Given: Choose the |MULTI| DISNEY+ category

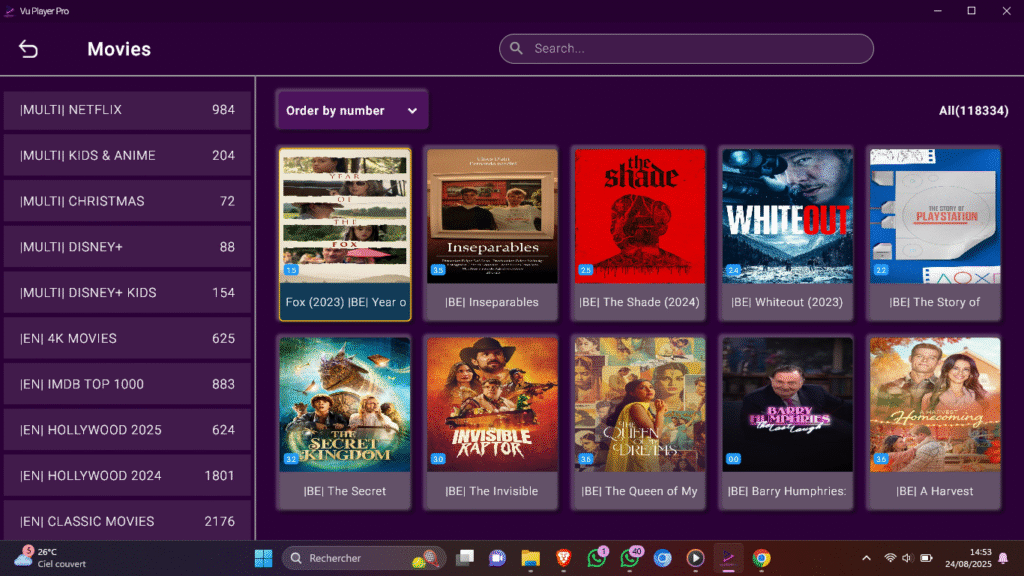Looking at the screenshot, I should (x=127, y=247).
